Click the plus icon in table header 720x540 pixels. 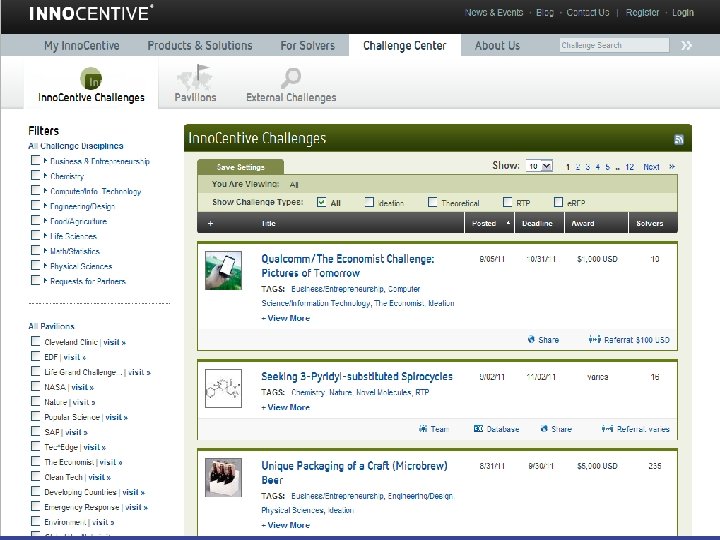pos(210,224)
